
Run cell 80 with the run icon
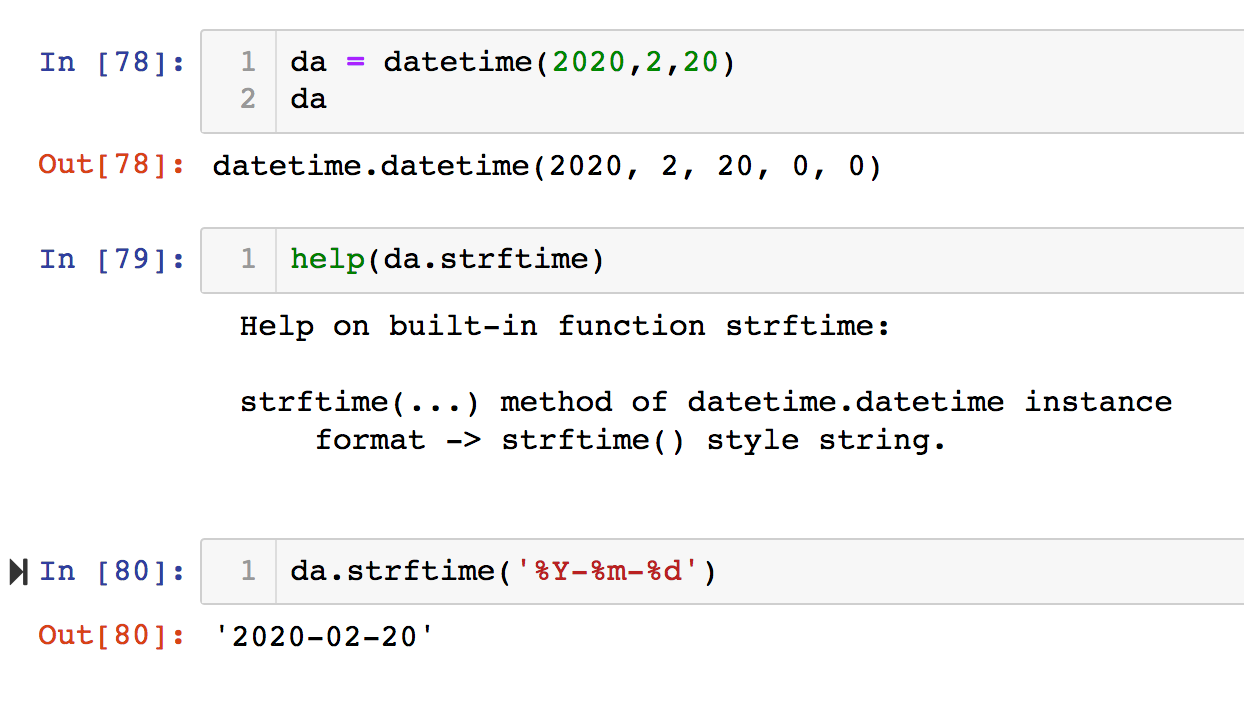click(x=18, y=572)
